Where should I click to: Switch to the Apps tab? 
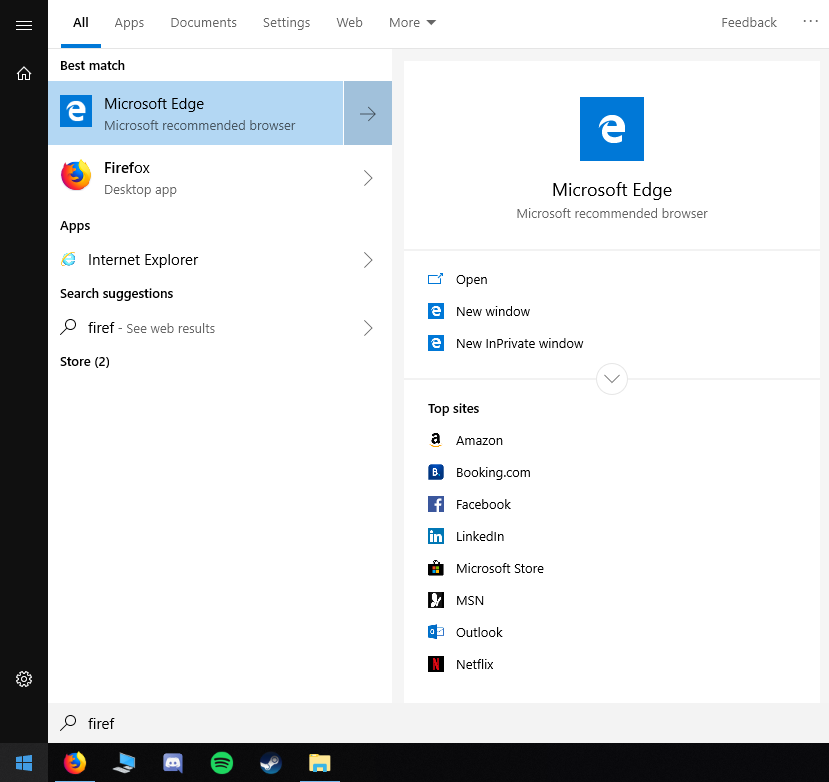(x=129, y=23)
